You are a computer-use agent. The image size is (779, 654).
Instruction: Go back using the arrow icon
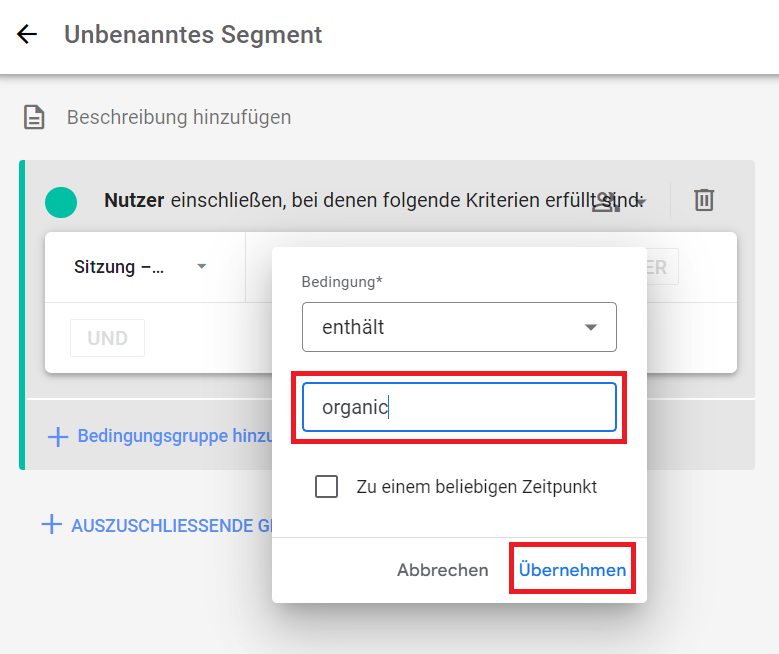(27, 34)
